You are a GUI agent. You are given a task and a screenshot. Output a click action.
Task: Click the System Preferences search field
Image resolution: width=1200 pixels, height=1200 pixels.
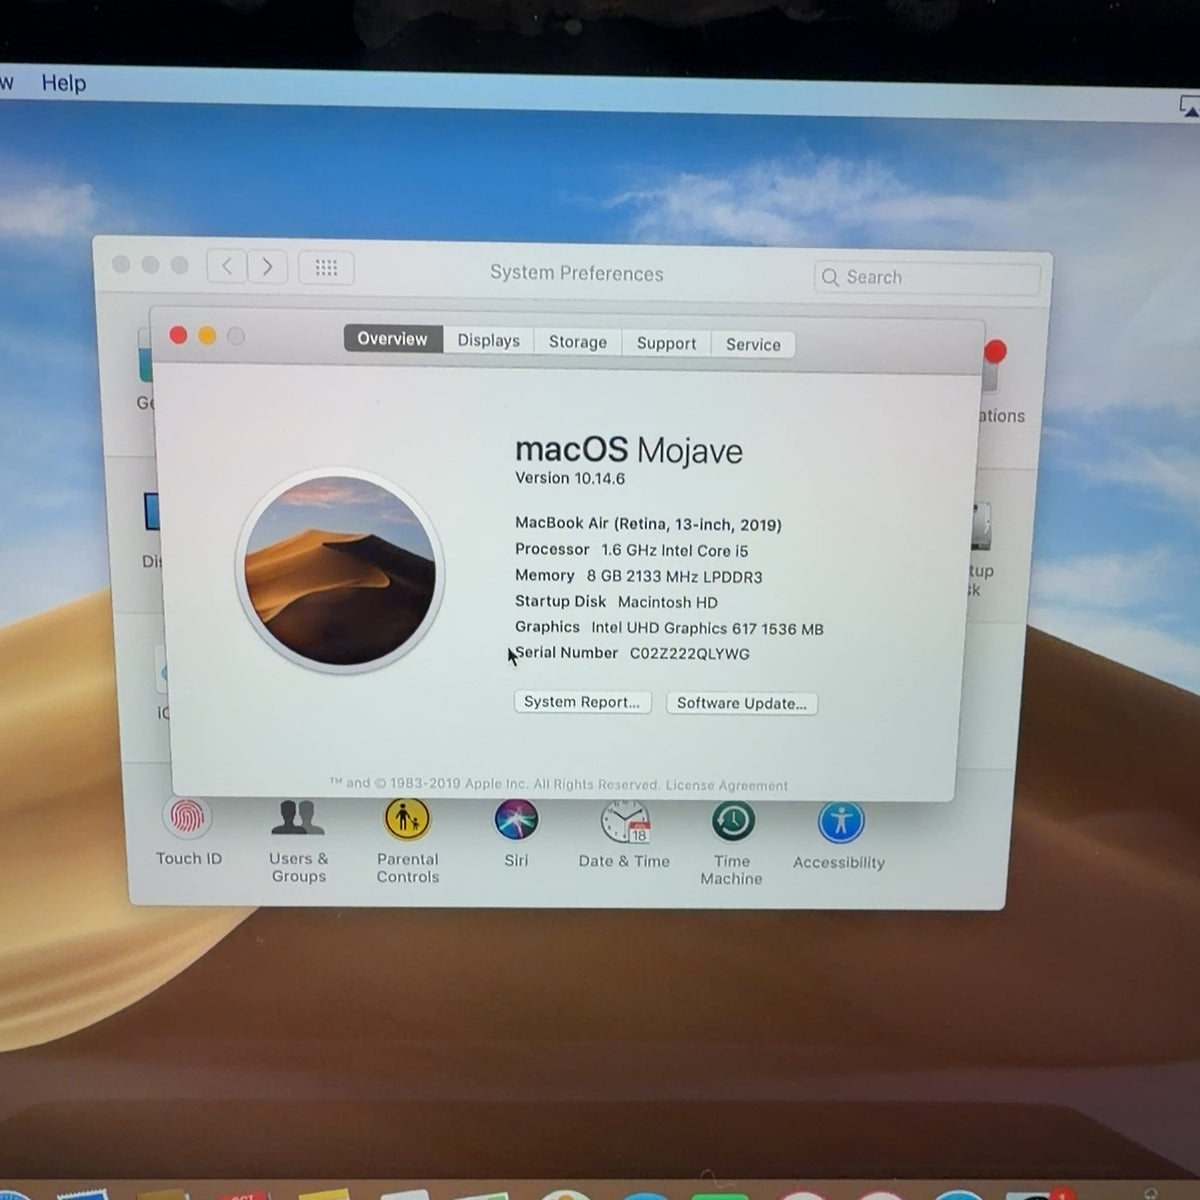(x=927, y=277)
